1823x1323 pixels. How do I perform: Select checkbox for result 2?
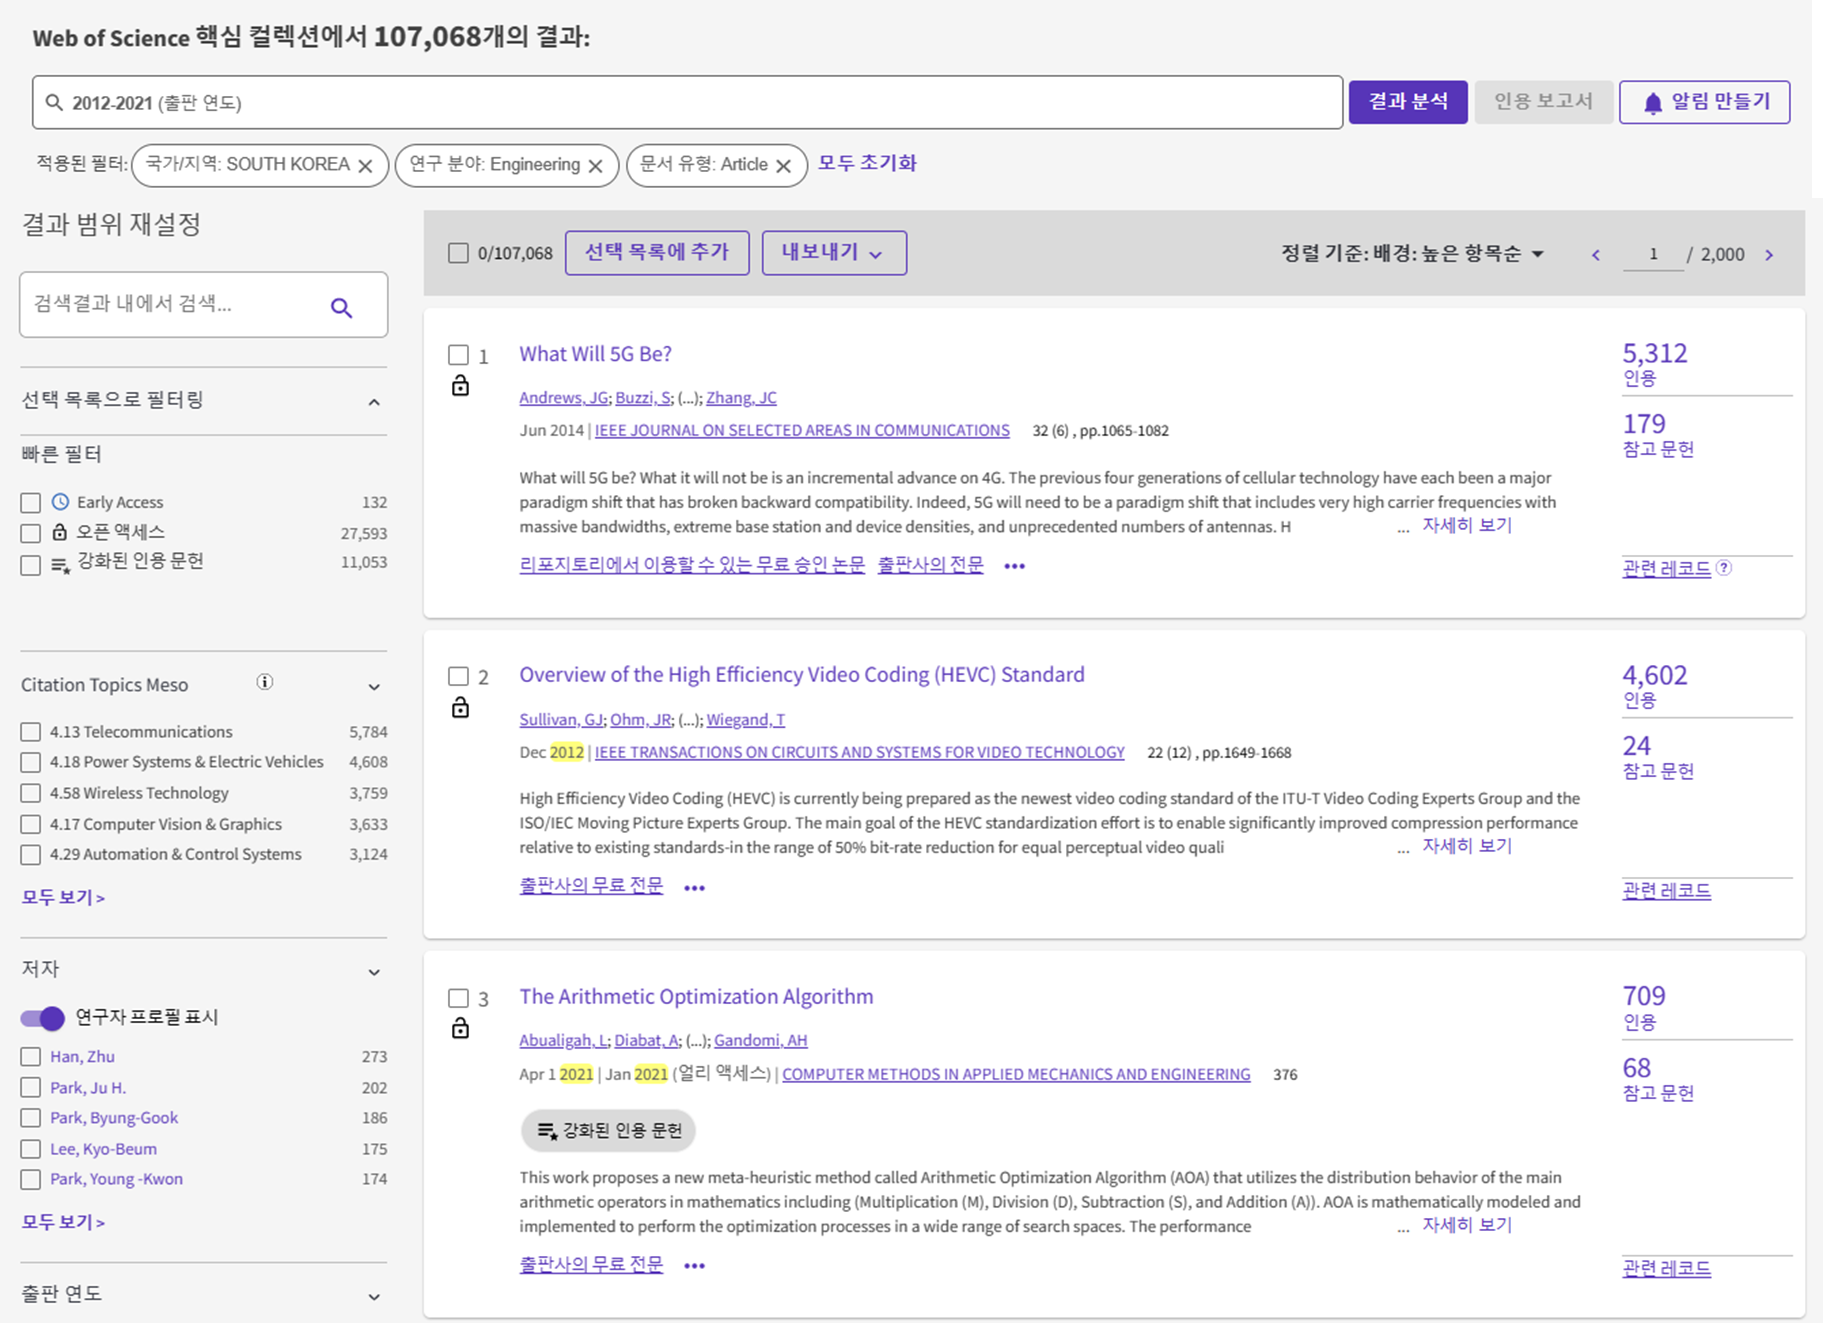point(458,676)
